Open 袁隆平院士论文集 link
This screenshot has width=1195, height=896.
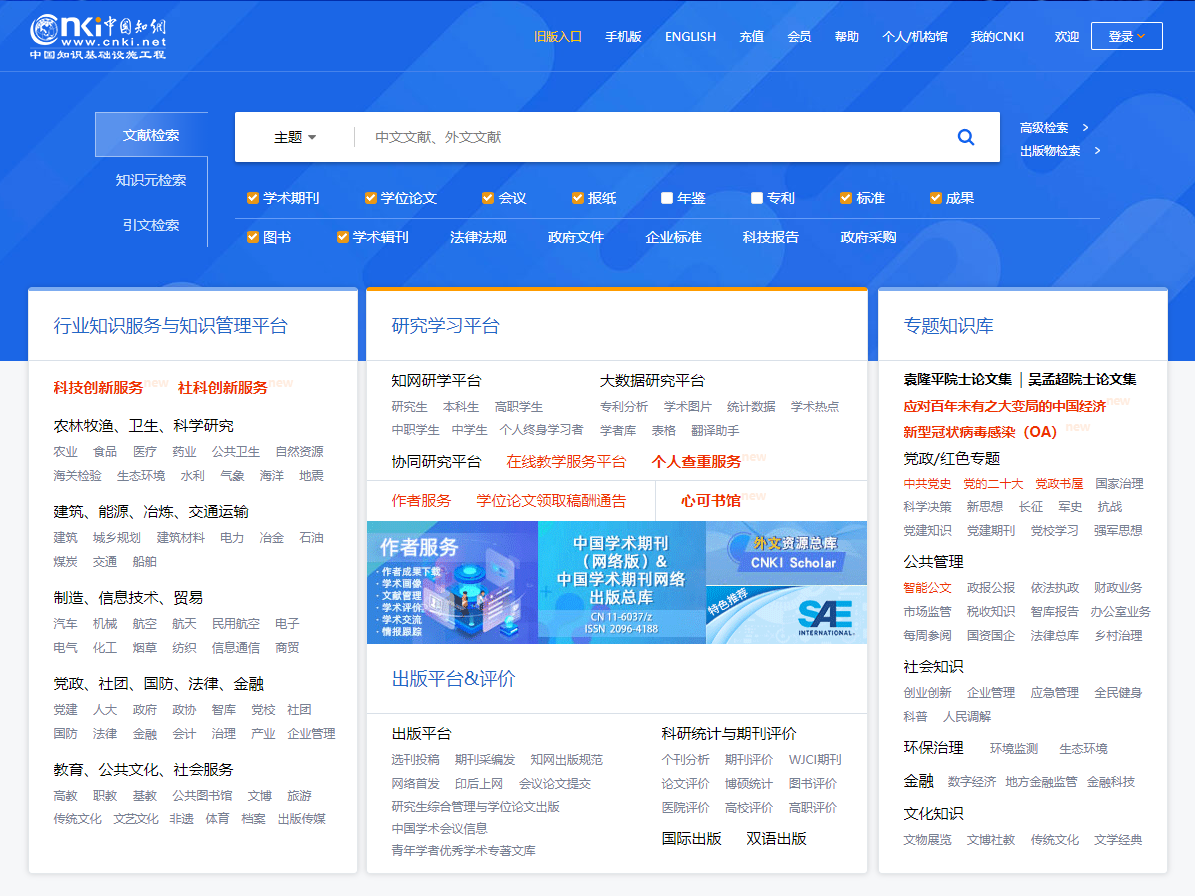pyautogui.click(x=957, y=379)
